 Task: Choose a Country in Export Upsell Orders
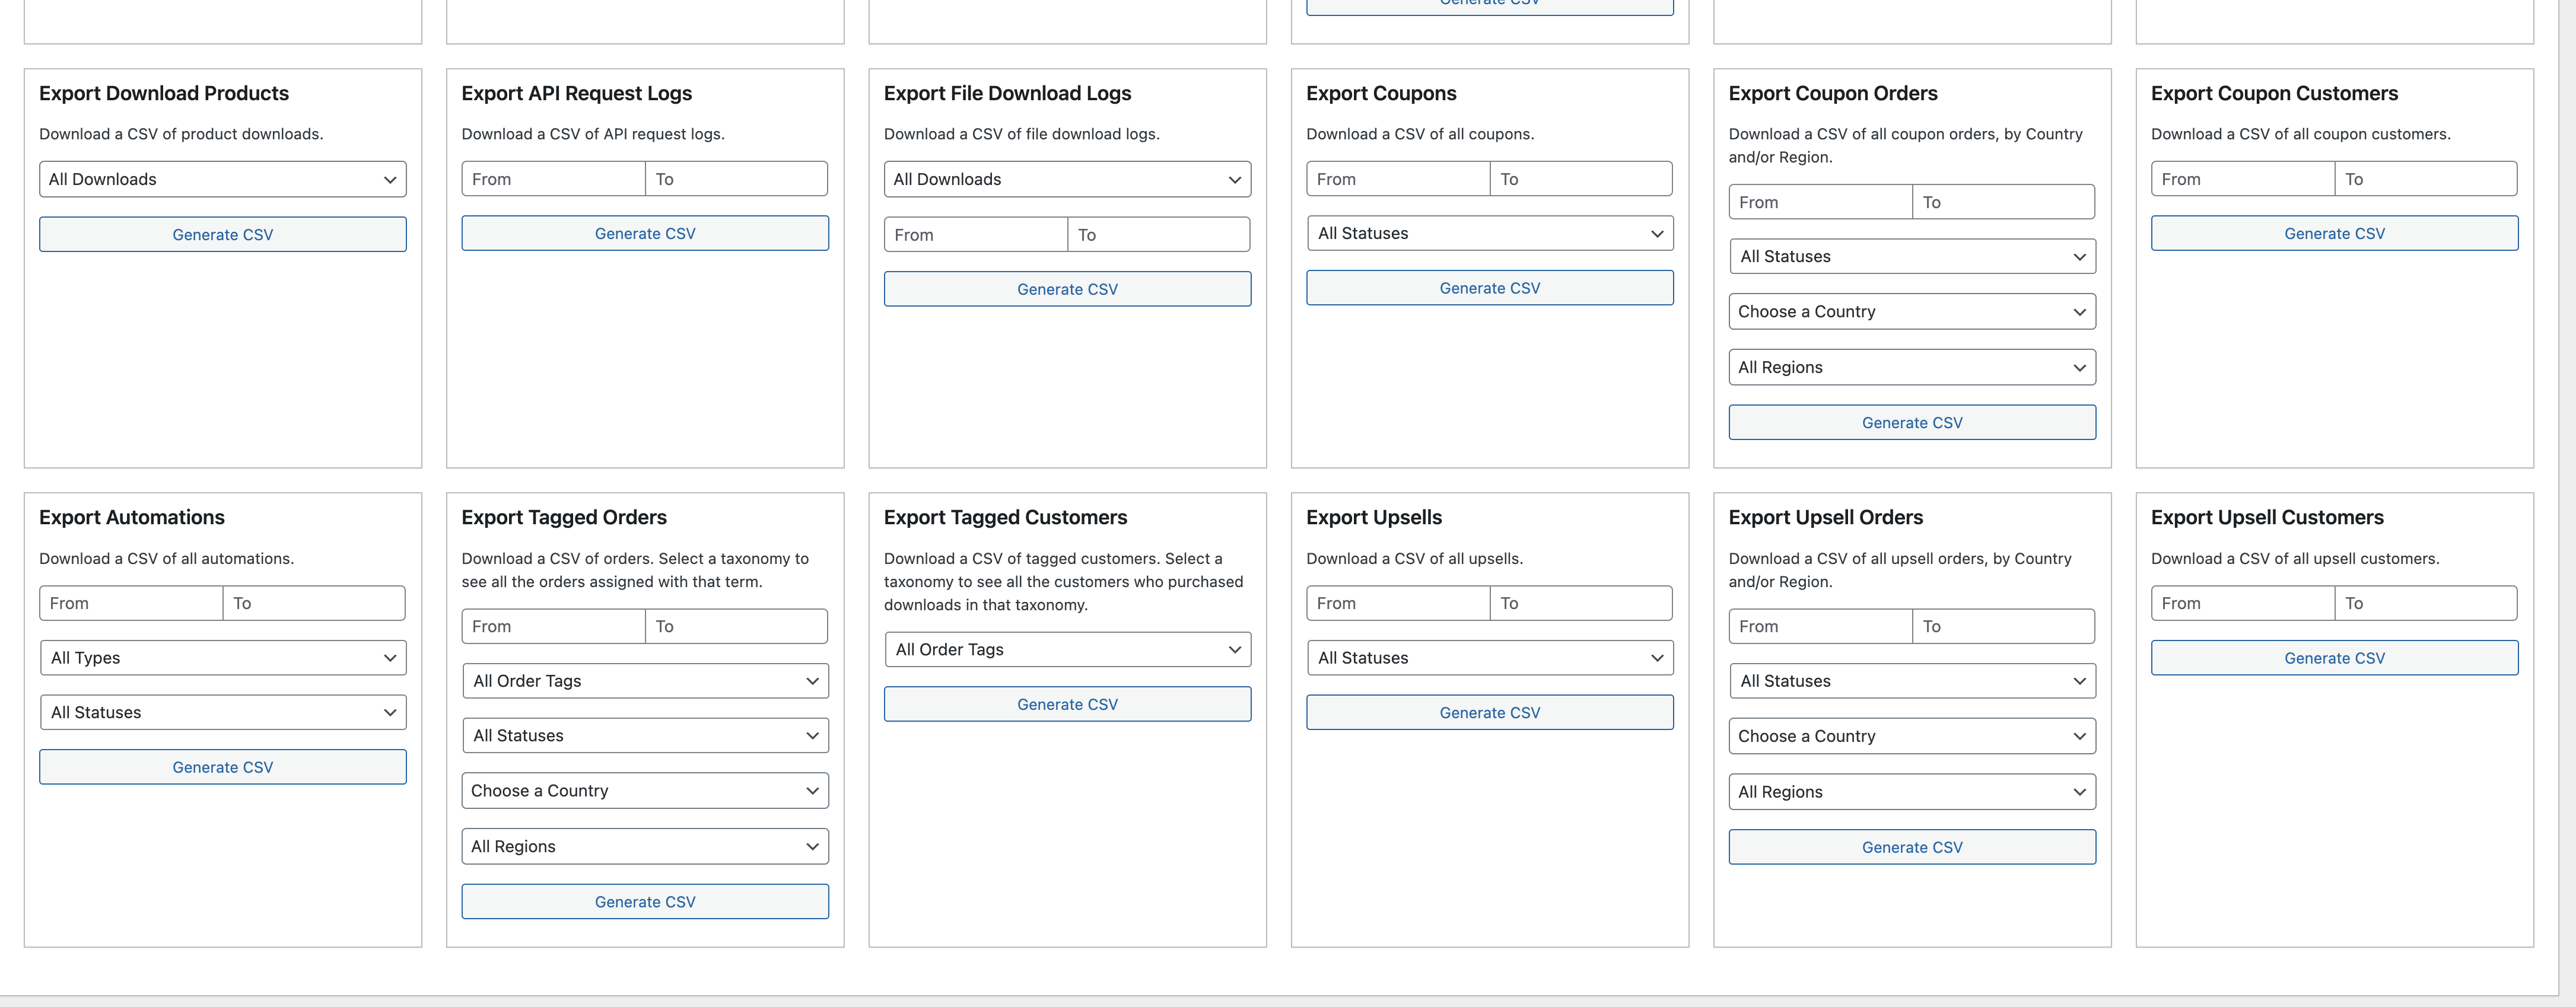pos(1911,736)
